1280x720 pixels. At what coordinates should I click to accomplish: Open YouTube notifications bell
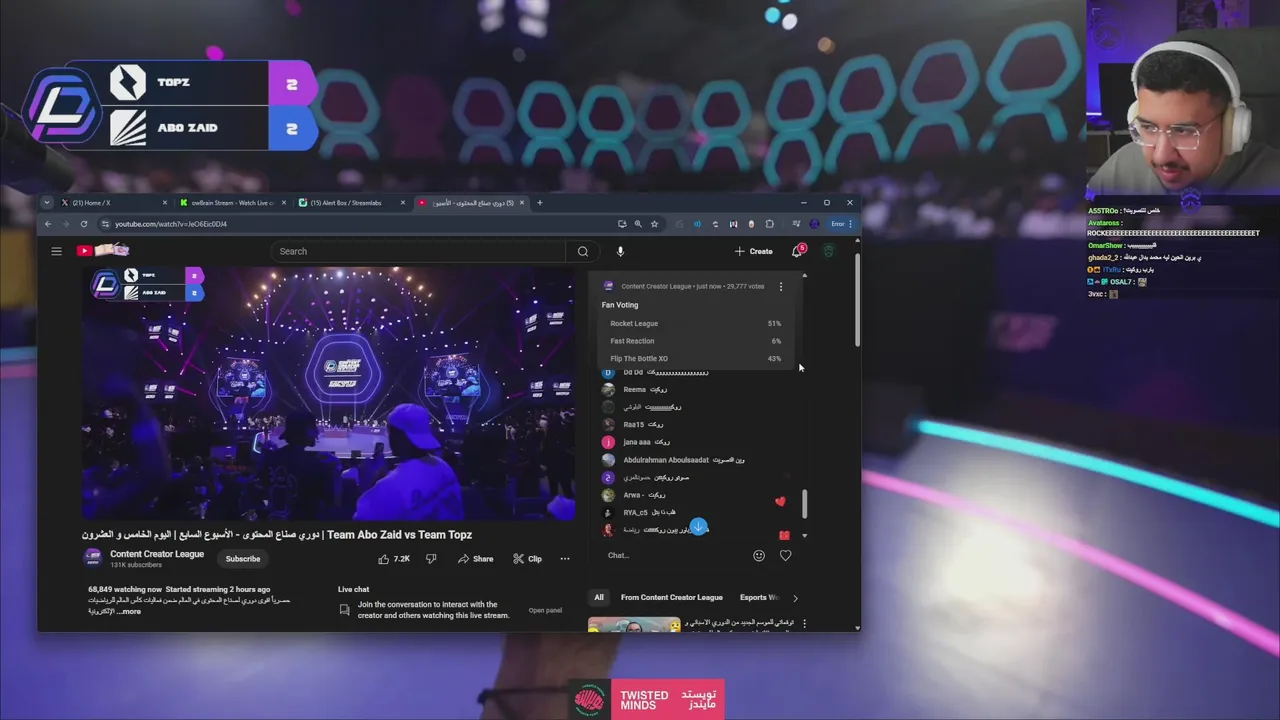point(797,250)
